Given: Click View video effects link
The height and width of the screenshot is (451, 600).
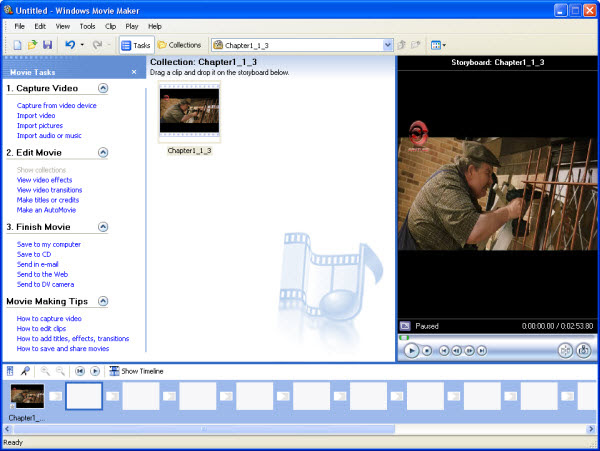Looking at the screenshot, I should click(44, 180).
